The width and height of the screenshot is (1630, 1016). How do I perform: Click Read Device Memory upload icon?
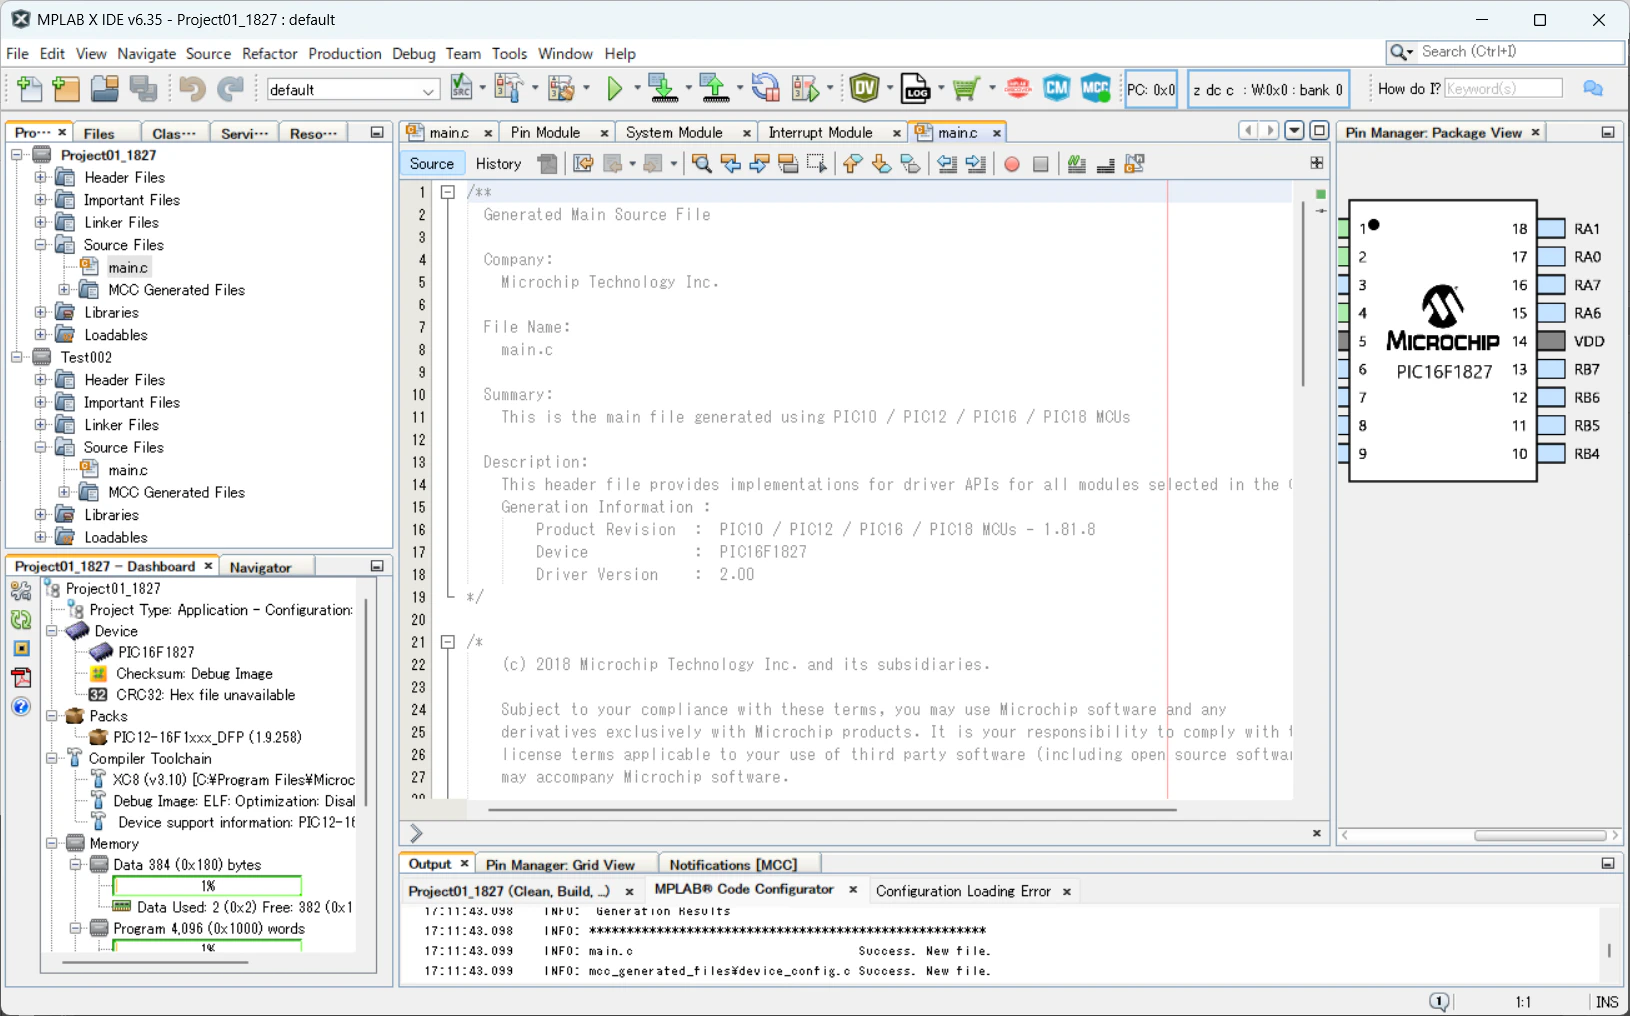click(x=714, y=89)
